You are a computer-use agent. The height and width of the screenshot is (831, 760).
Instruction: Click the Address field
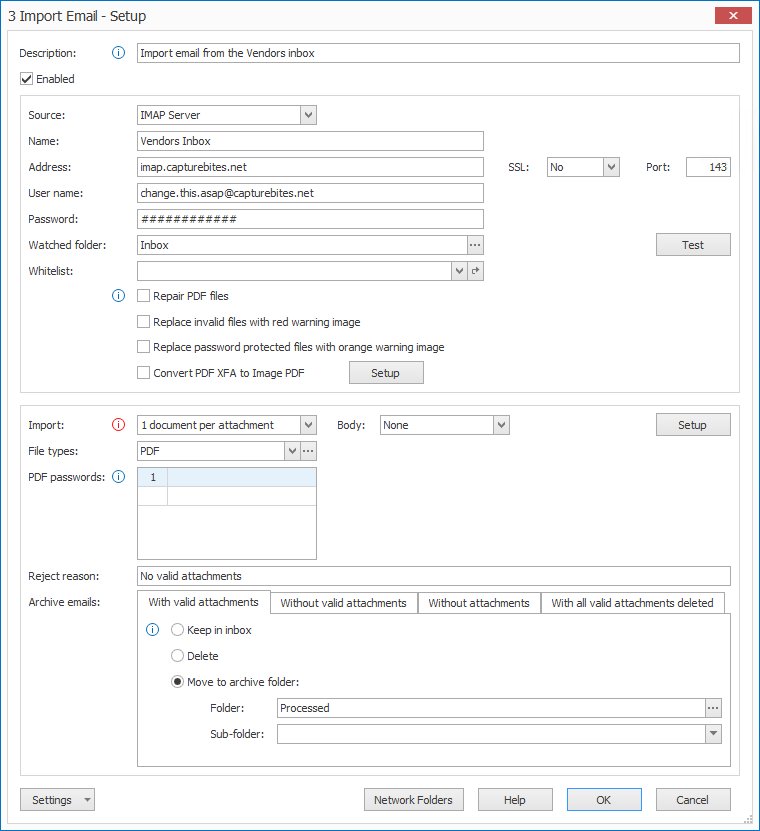[x=310, y=167]
